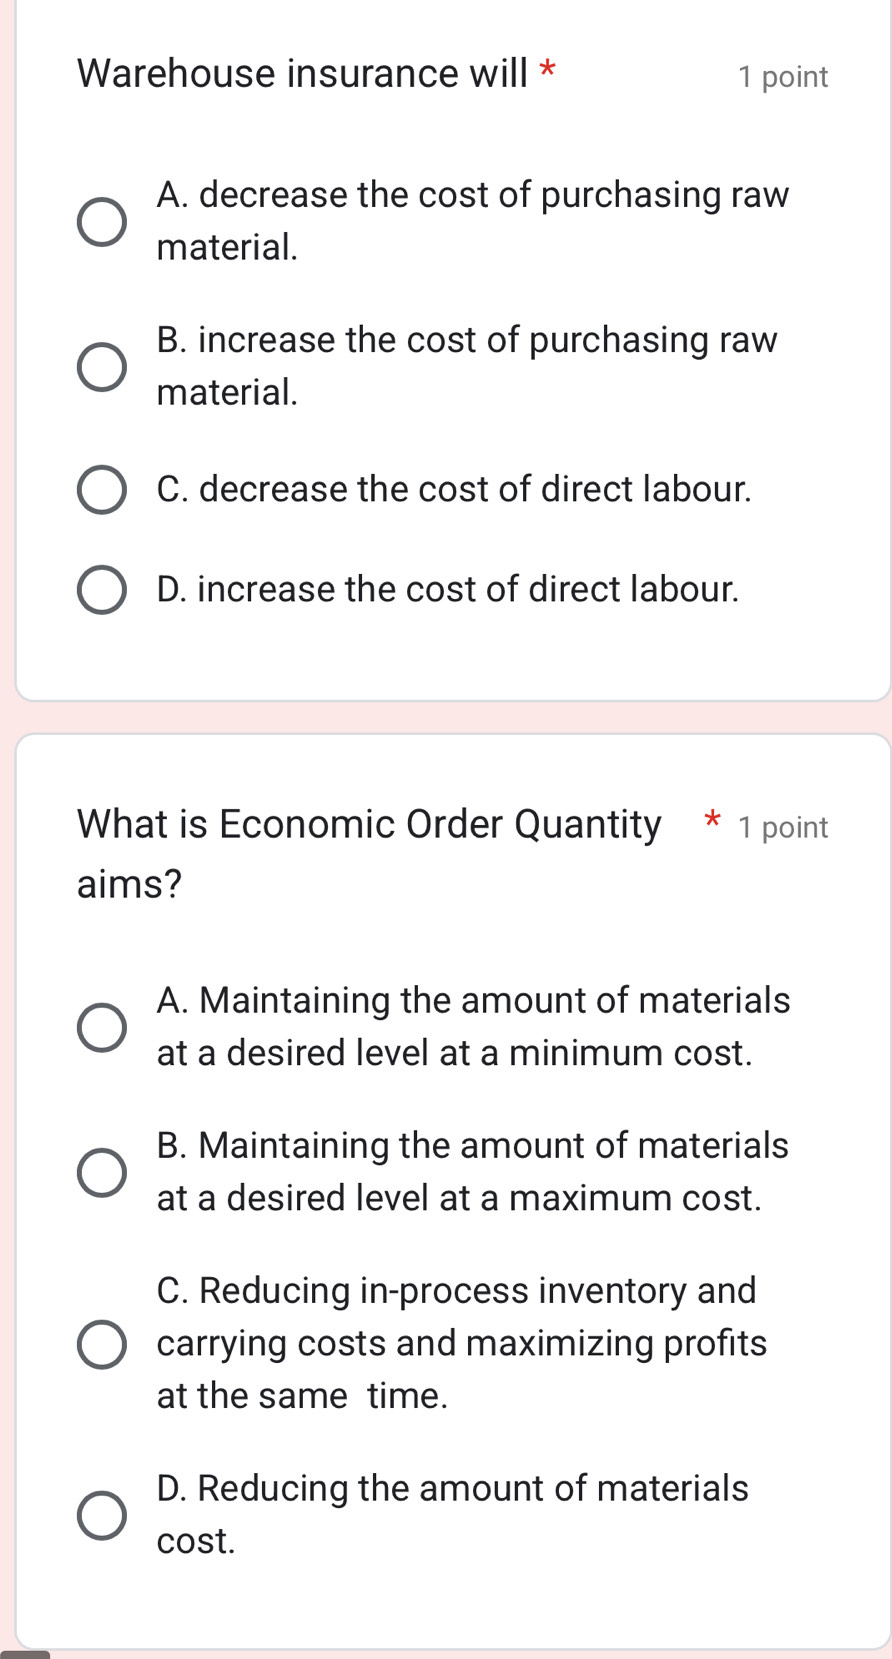
Task: Click the 'Warehouse insurance will' question title
Action: (302, 74)
